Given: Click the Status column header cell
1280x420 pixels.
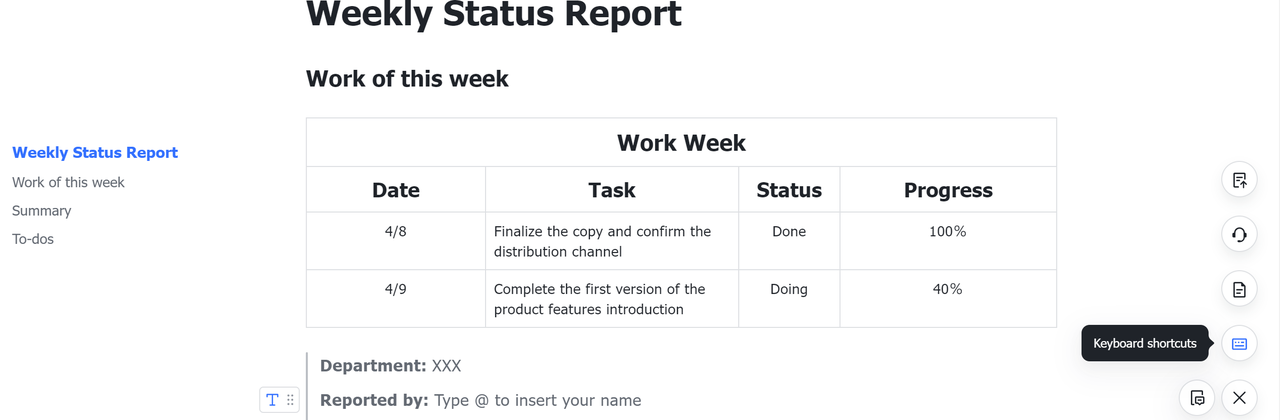Looking at the screenshot, I should click(789, 190).
